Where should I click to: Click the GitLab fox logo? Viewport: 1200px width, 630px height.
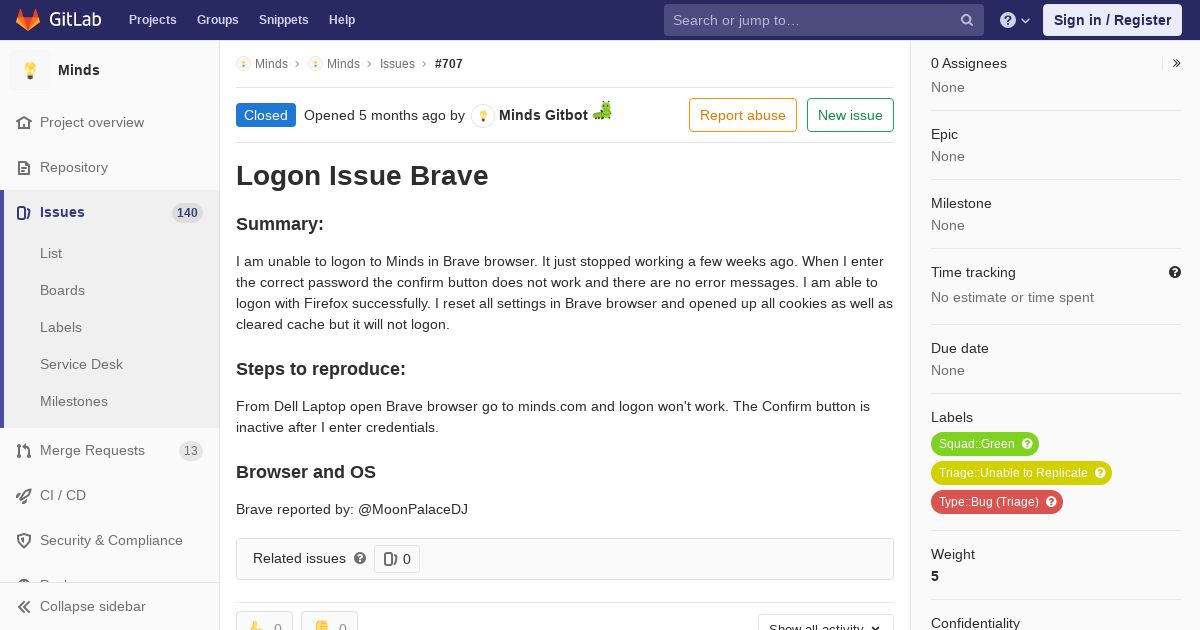pos(28,19)
